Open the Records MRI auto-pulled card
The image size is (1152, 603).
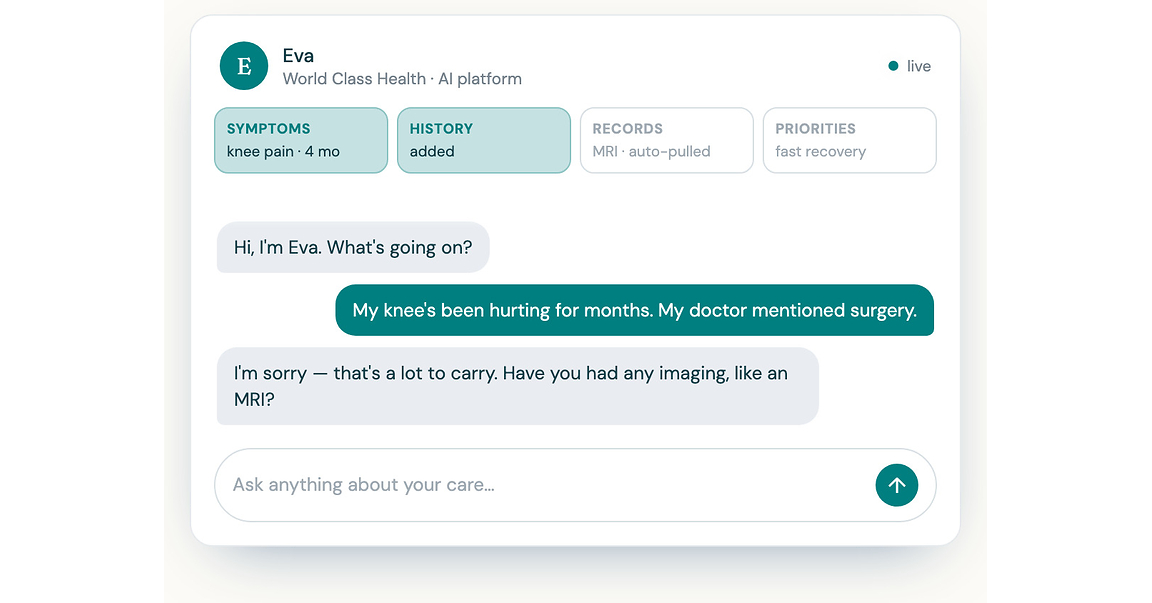click(x=667, y=140)
